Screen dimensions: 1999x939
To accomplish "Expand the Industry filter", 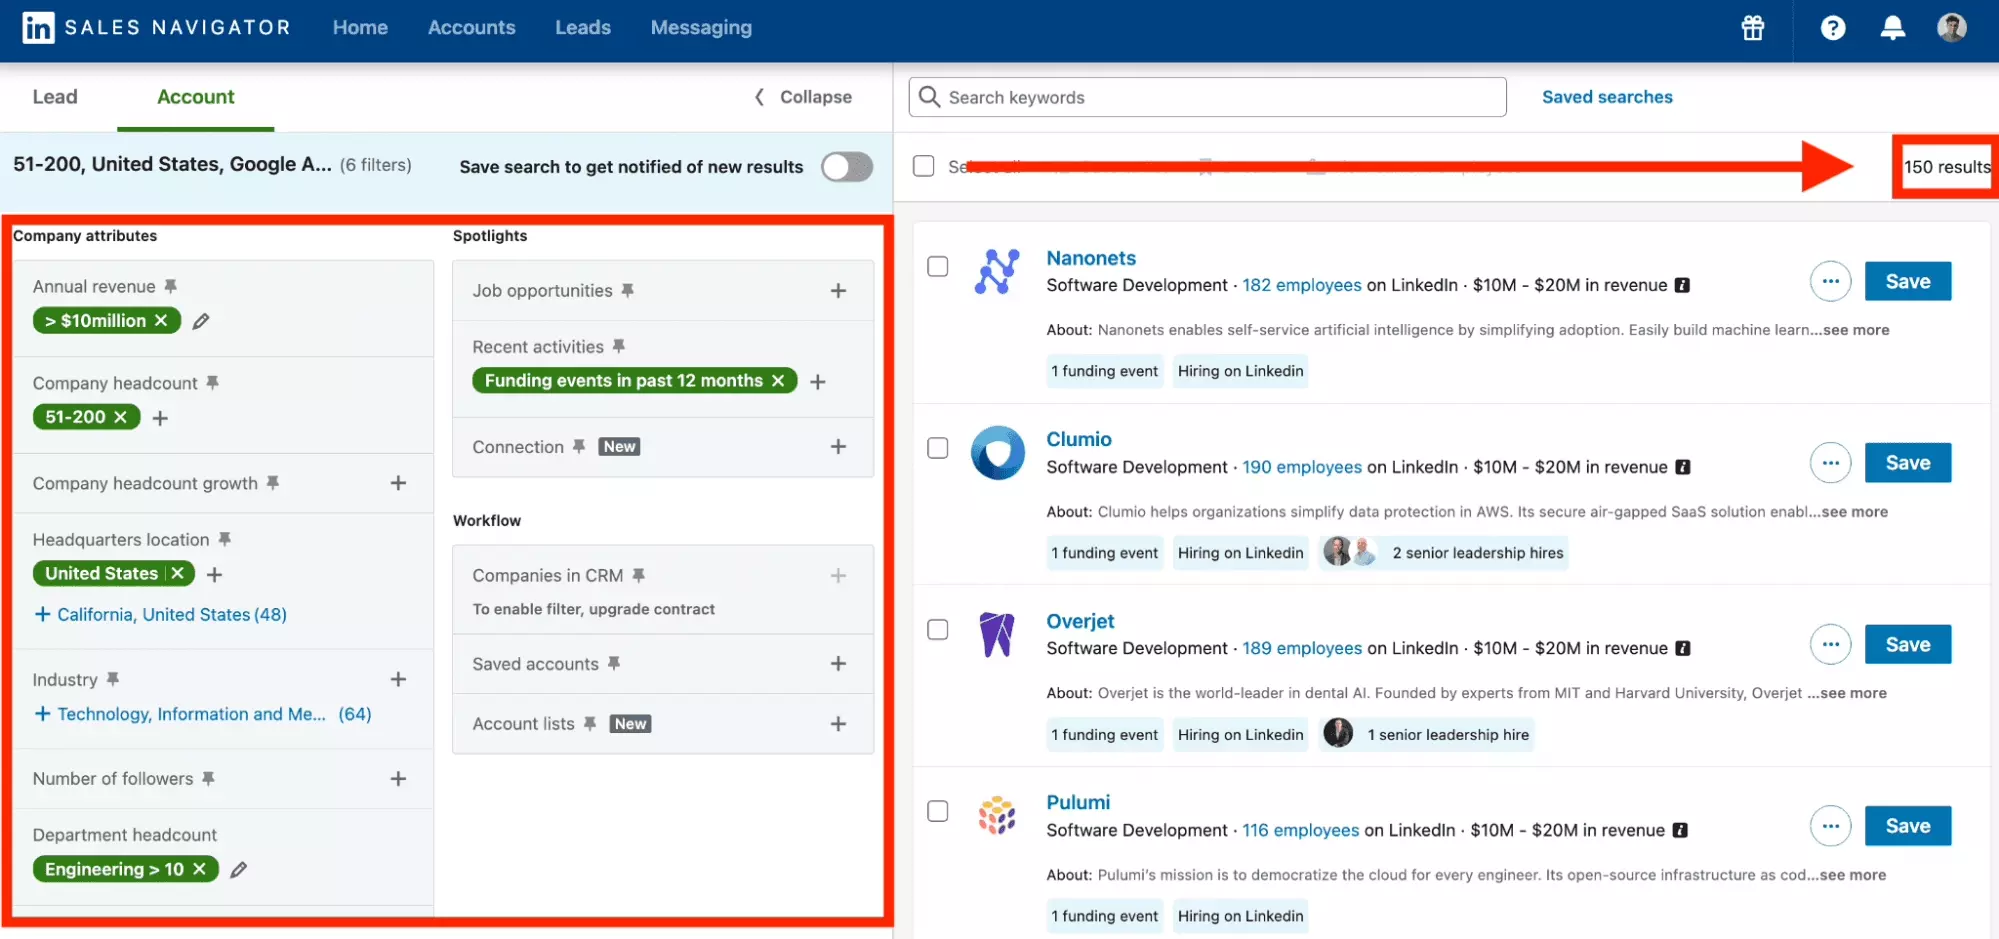I will (398, 679).
